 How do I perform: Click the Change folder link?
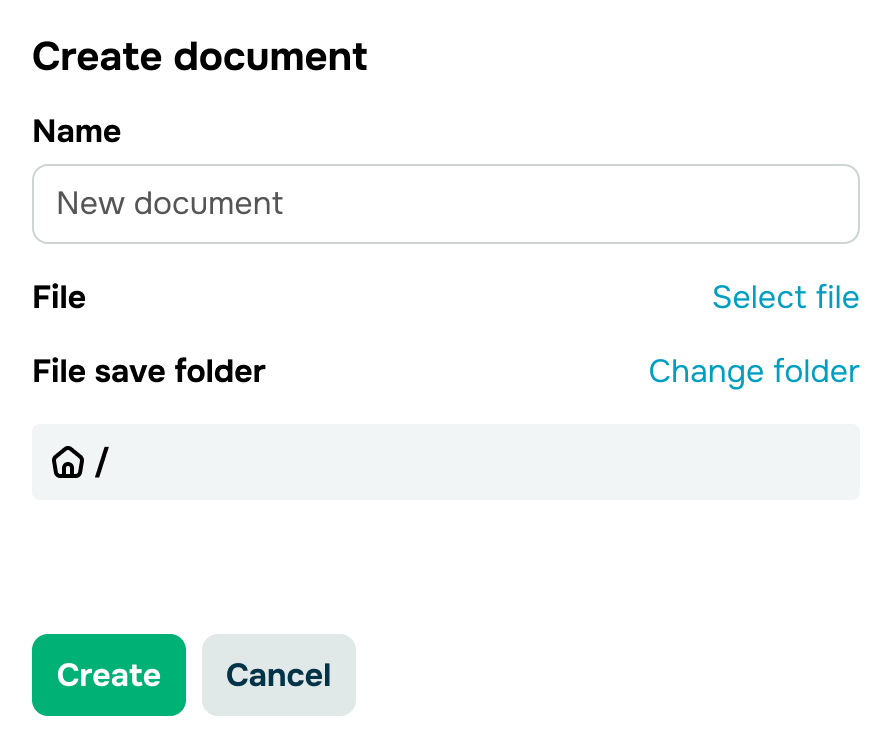coord(754,371)
